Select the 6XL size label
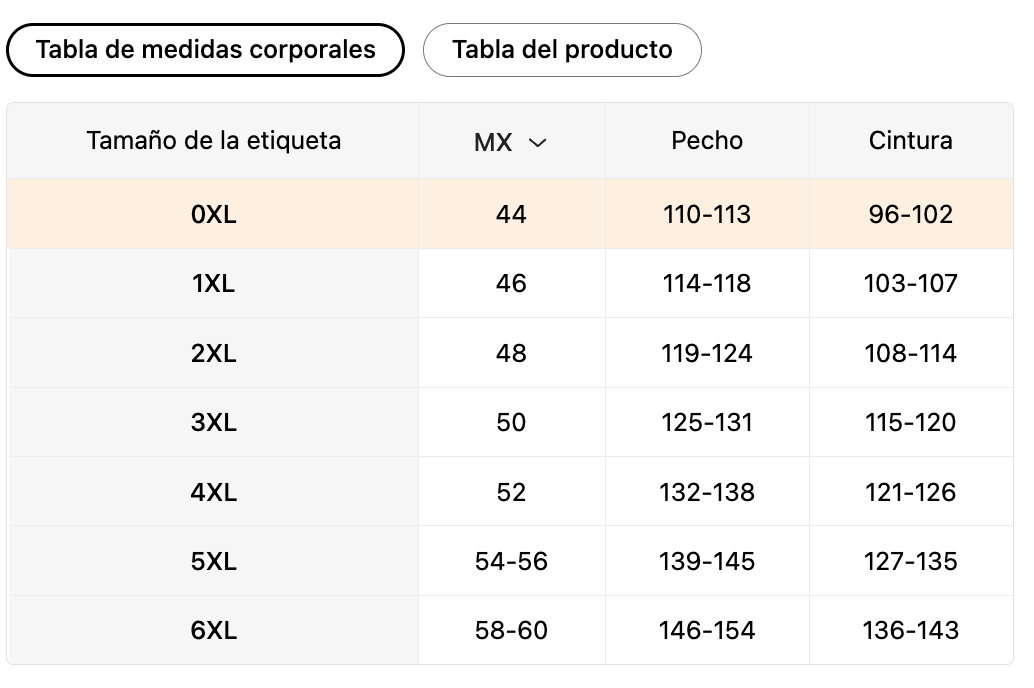This screenshot has width=1034, height=688. click(x=213, y=631)
